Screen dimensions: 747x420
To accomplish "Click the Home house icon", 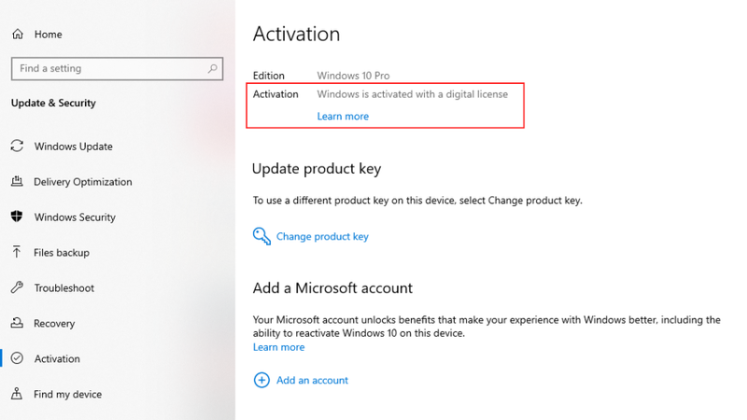I will [17, 34].
